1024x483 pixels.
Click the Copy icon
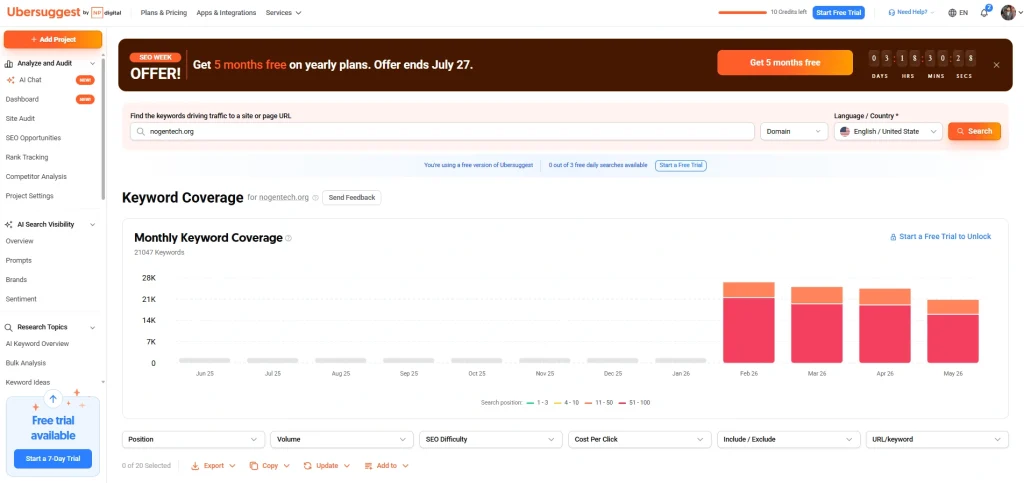coord(253,466)
